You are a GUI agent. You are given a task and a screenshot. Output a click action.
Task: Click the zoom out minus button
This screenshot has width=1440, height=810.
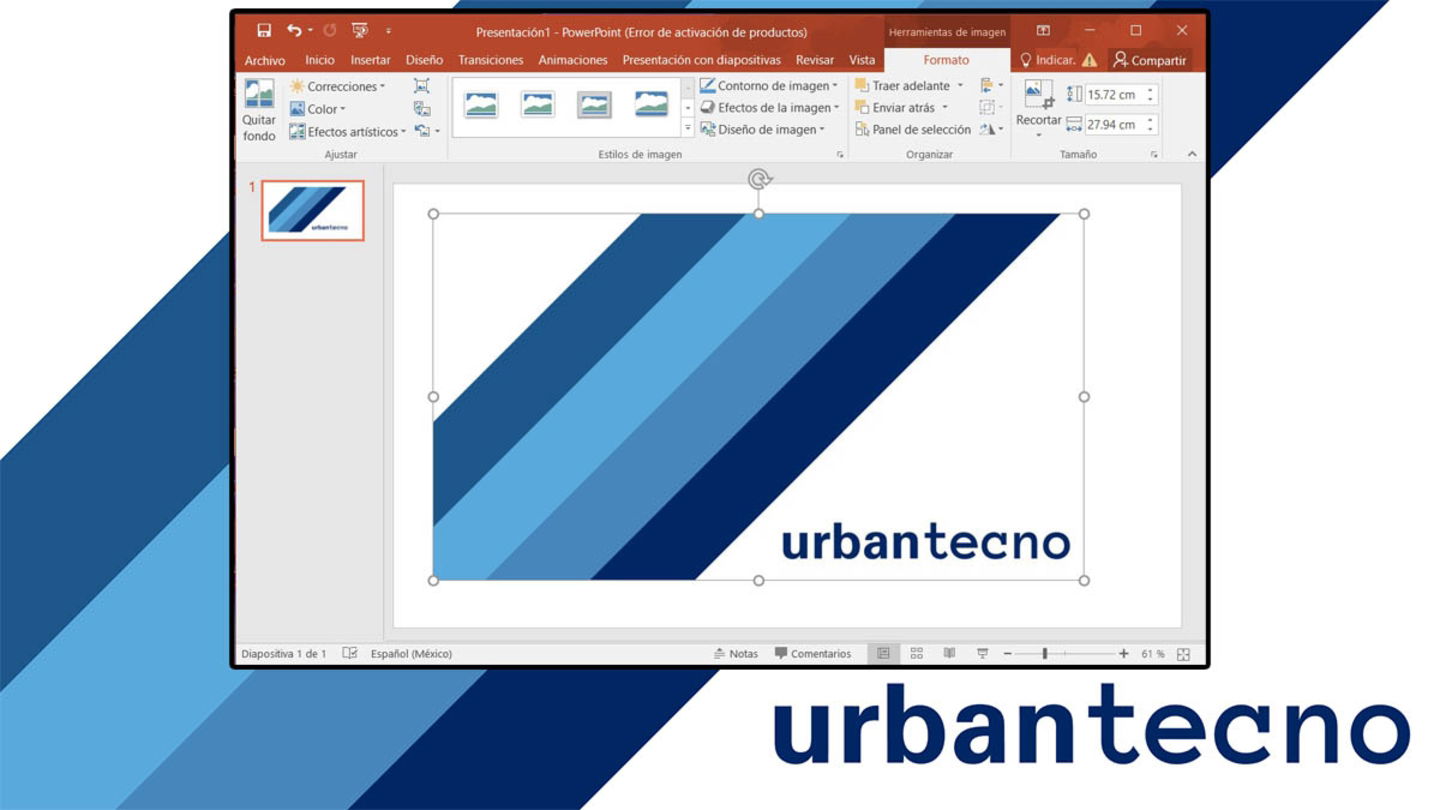tap(1007, 654)
